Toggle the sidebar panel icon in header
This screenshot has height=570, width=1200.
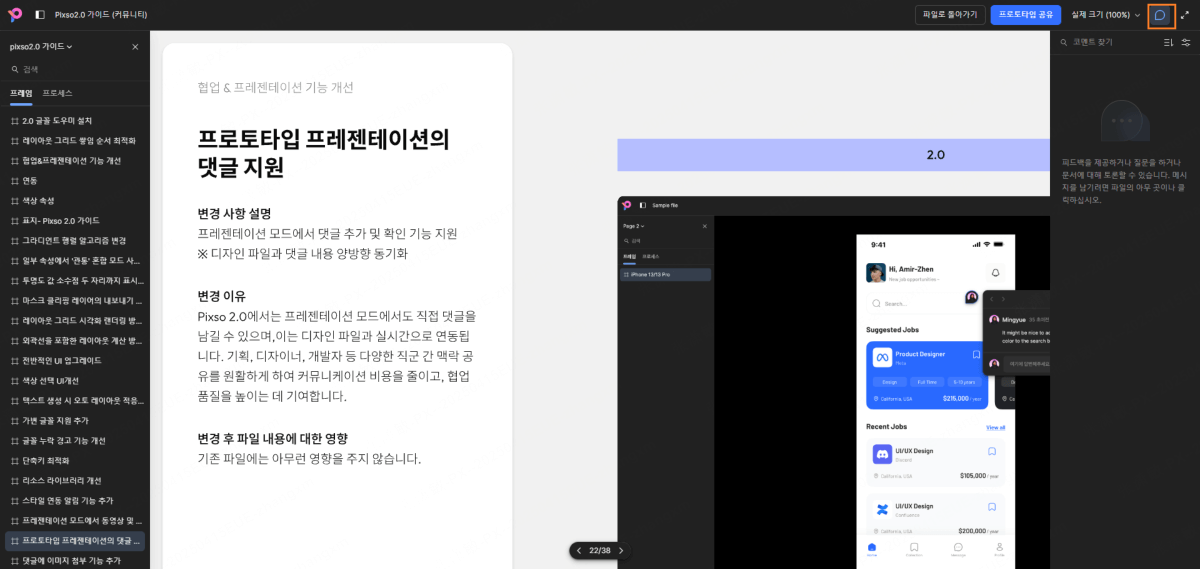40,15
